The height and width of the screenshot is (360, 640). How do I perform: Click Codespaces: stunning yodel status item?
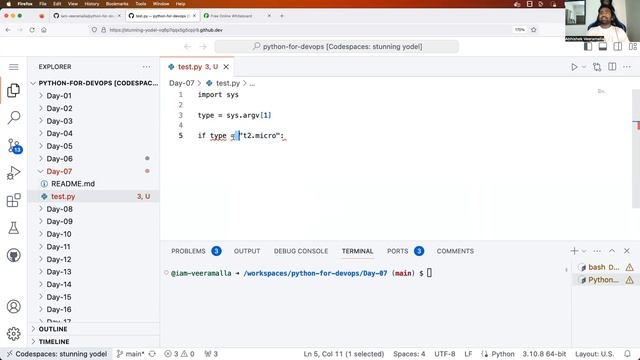coord(56,354)
